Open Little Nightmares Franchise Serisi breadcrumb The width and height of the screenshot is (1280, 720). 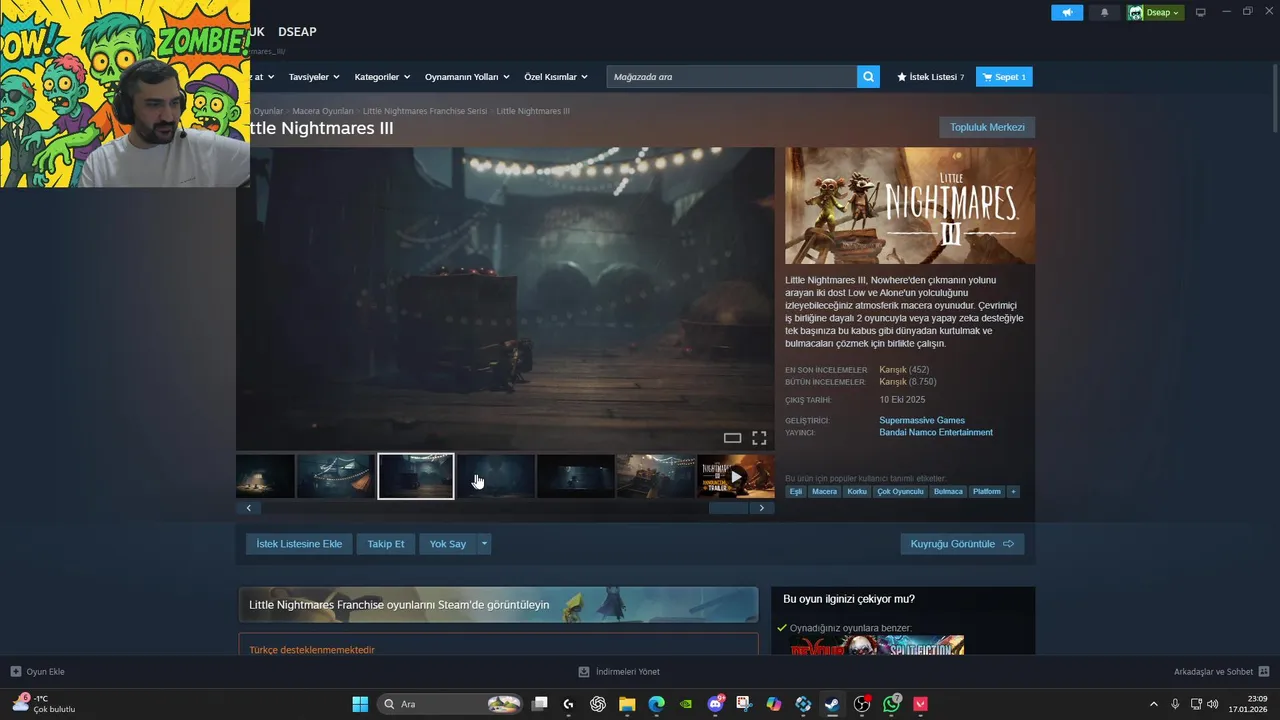pos(425,111)
